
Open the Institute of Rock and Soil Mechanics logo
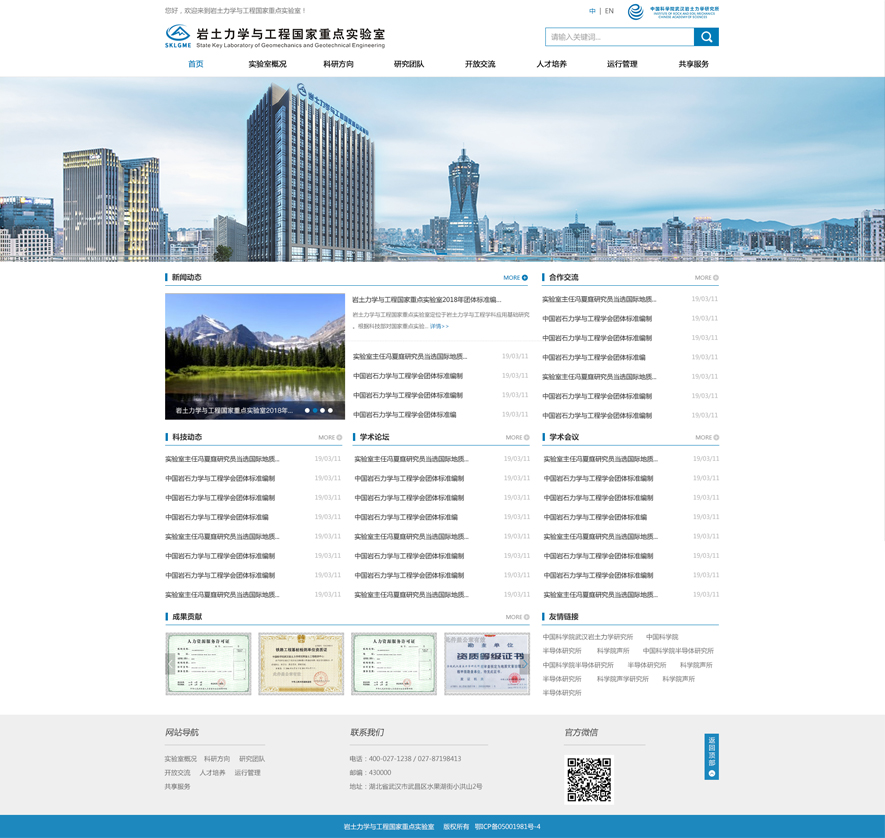[673, 11]
